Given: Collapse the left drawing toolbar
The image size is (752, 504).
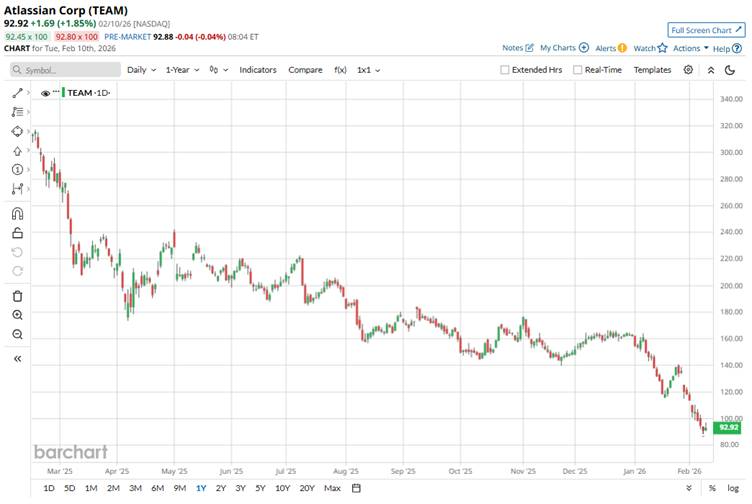Looking at the screenshot, I should click(17, 359).
